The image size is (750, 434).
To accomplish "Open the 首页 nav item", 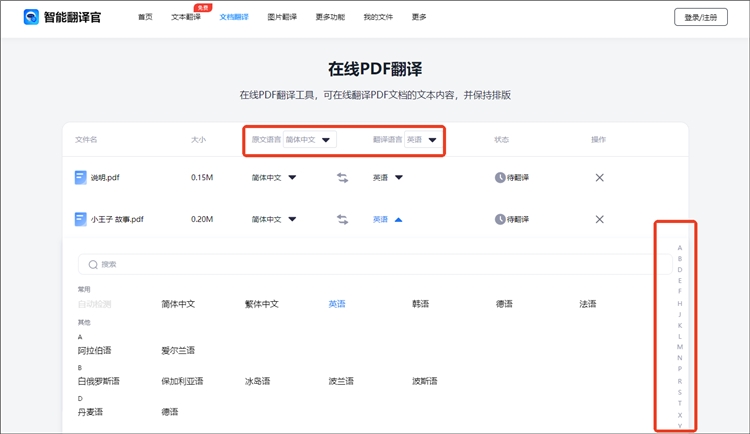I will point(145,17).
